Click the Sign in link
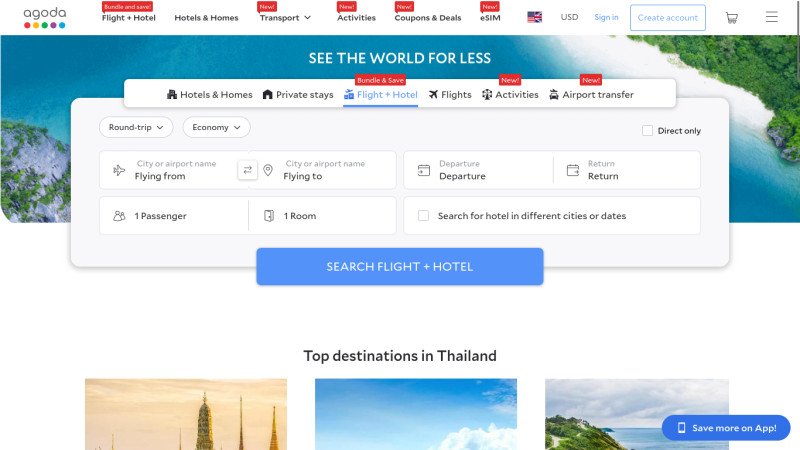 tap(606, 17)
